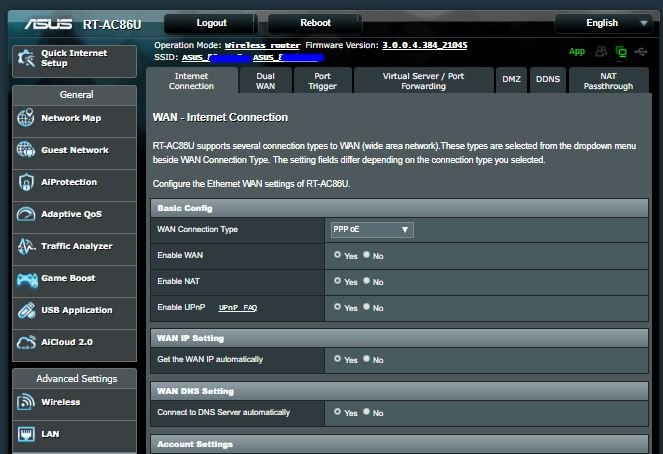The height and width of the screenshot is (454, 663).
Task: Click the Guest Network icon
Action: 26,150
